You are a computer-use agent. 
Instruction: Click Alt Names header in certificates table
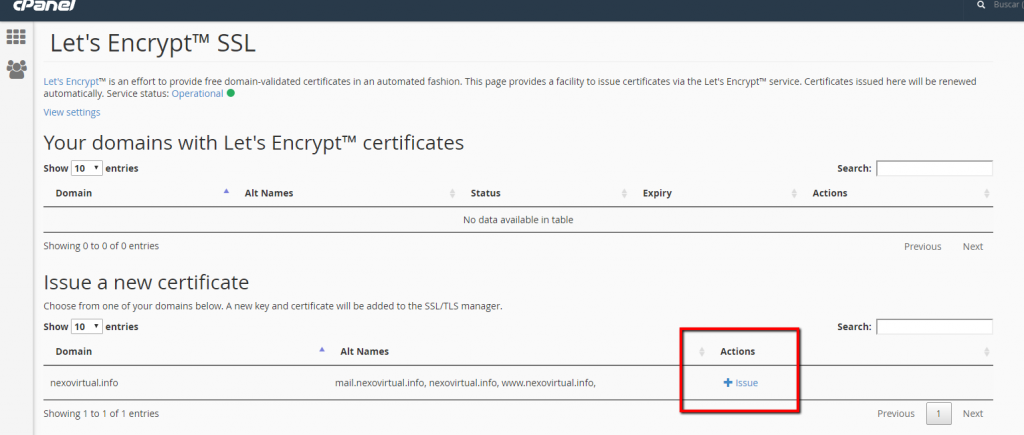tap(268, 193)
